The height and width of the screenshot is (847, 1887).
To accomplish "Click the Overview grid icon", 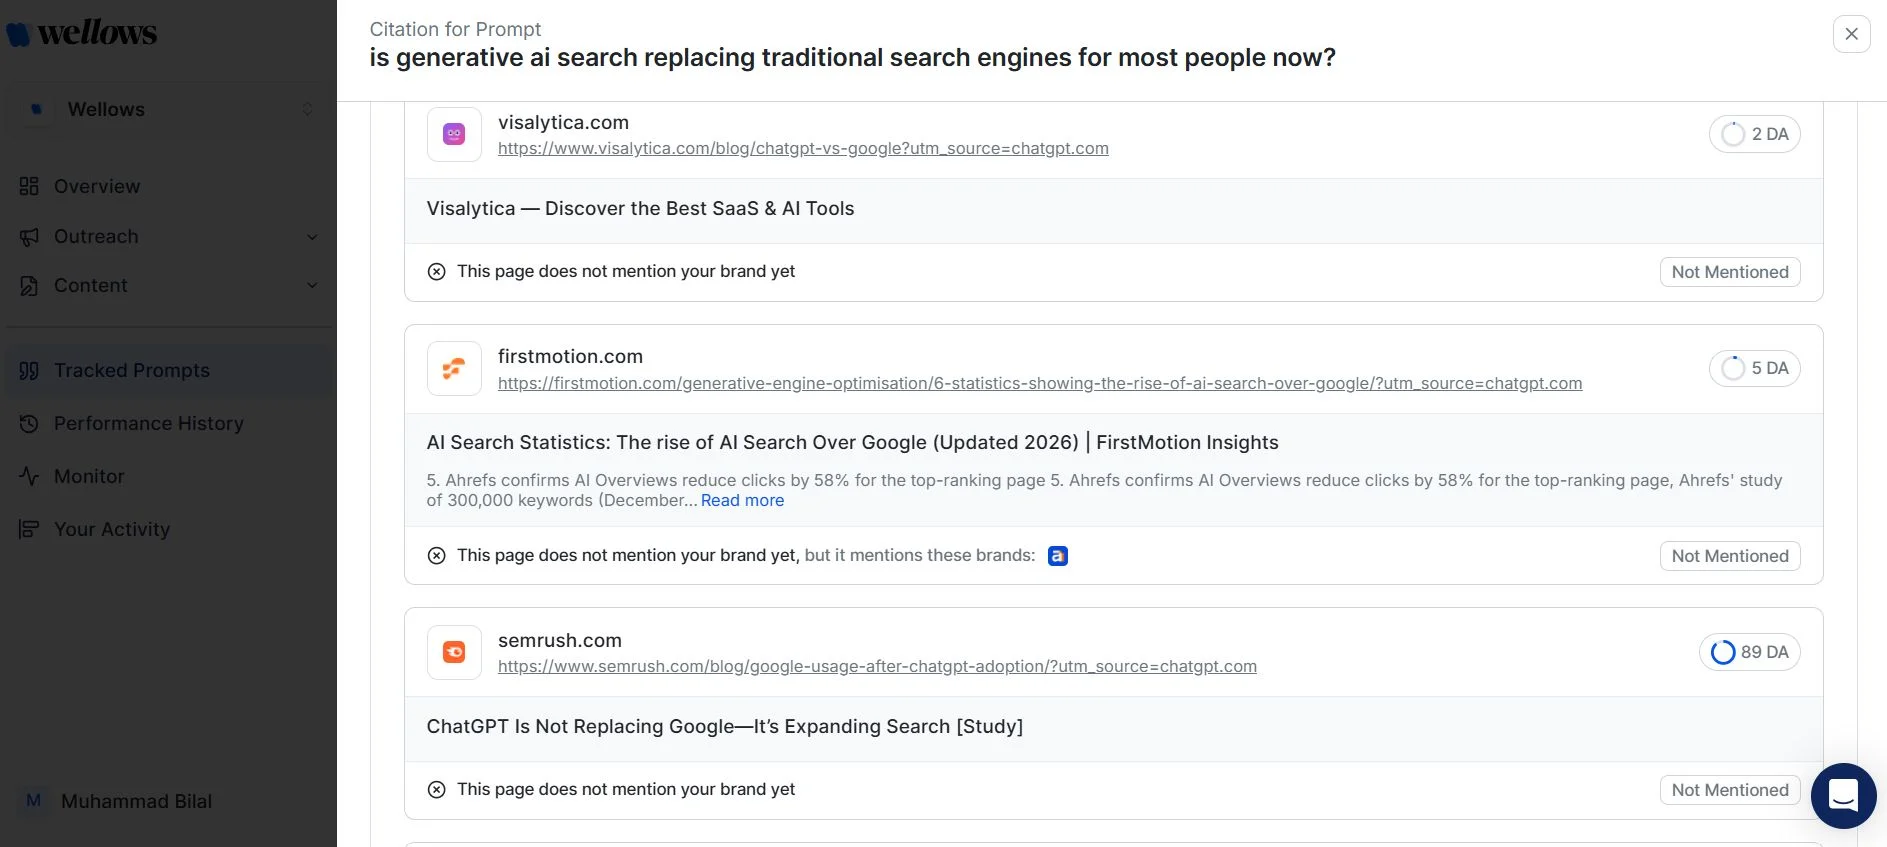I will [29, 186].
